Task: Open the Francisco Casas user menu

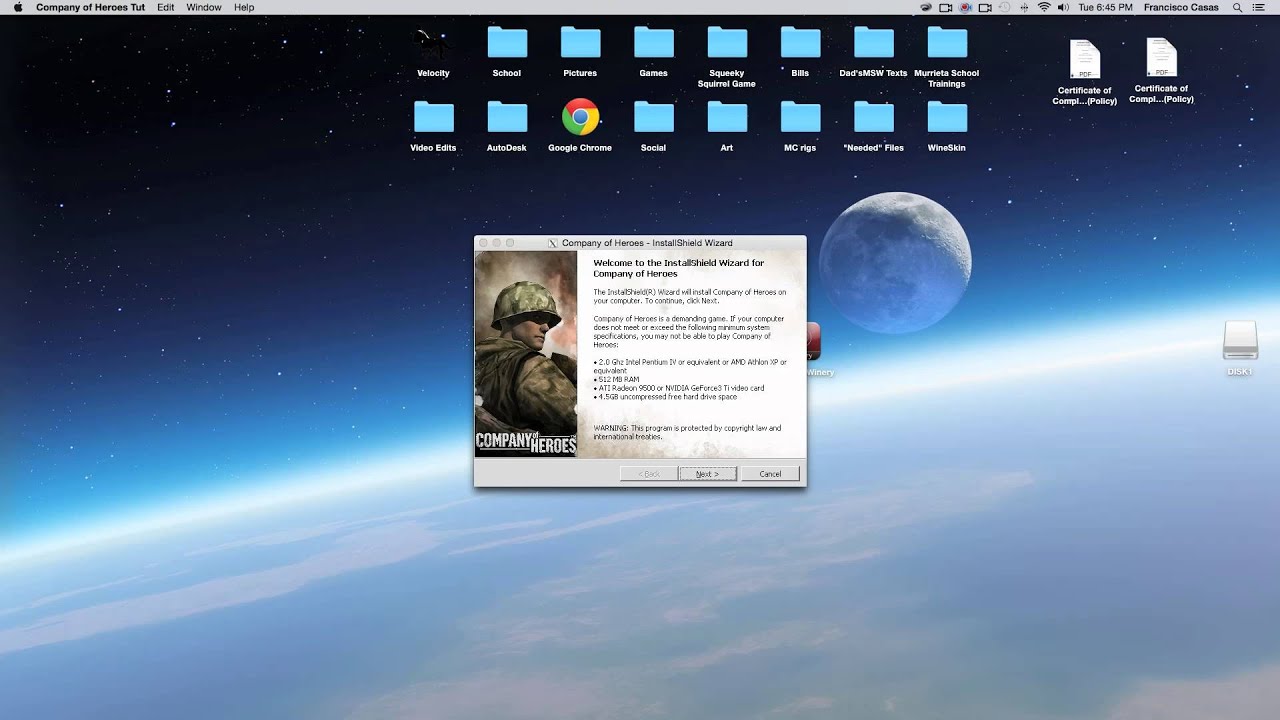Action: point(1181,7)
